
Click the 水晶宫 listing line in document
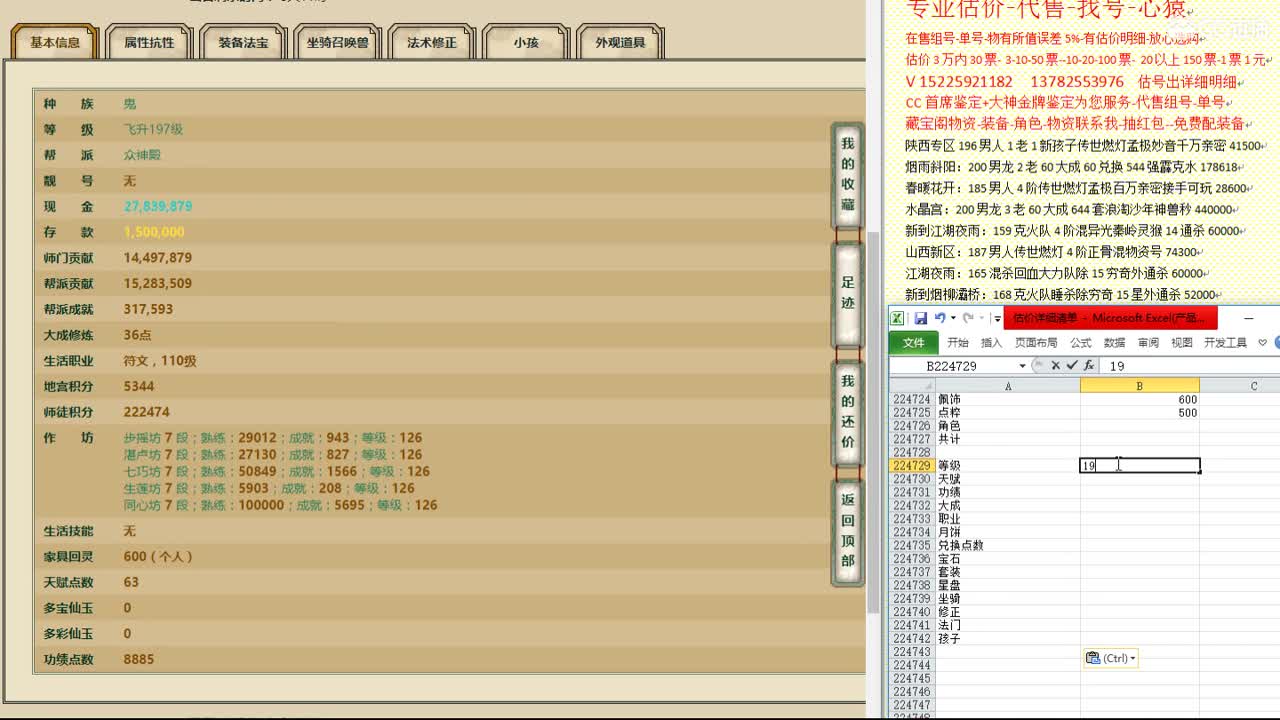[x=1070, y=210]
